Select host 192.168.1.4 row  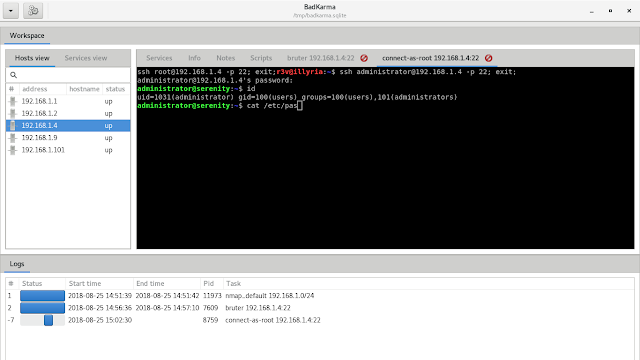coord(68,126)
